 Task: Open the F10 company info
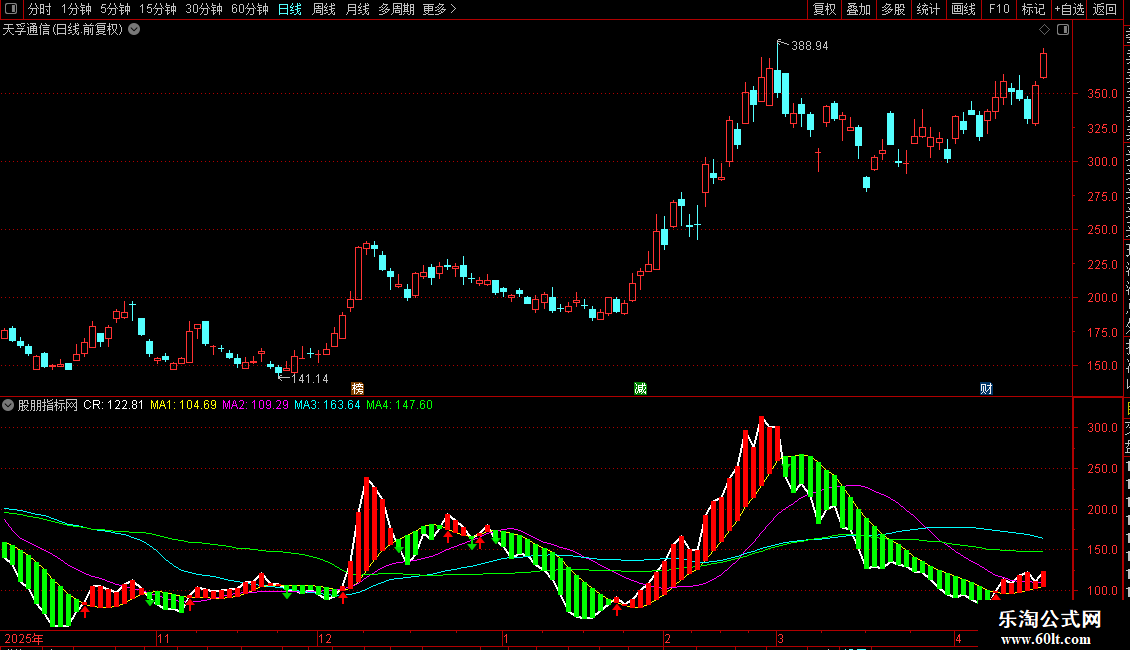[999, 9]
